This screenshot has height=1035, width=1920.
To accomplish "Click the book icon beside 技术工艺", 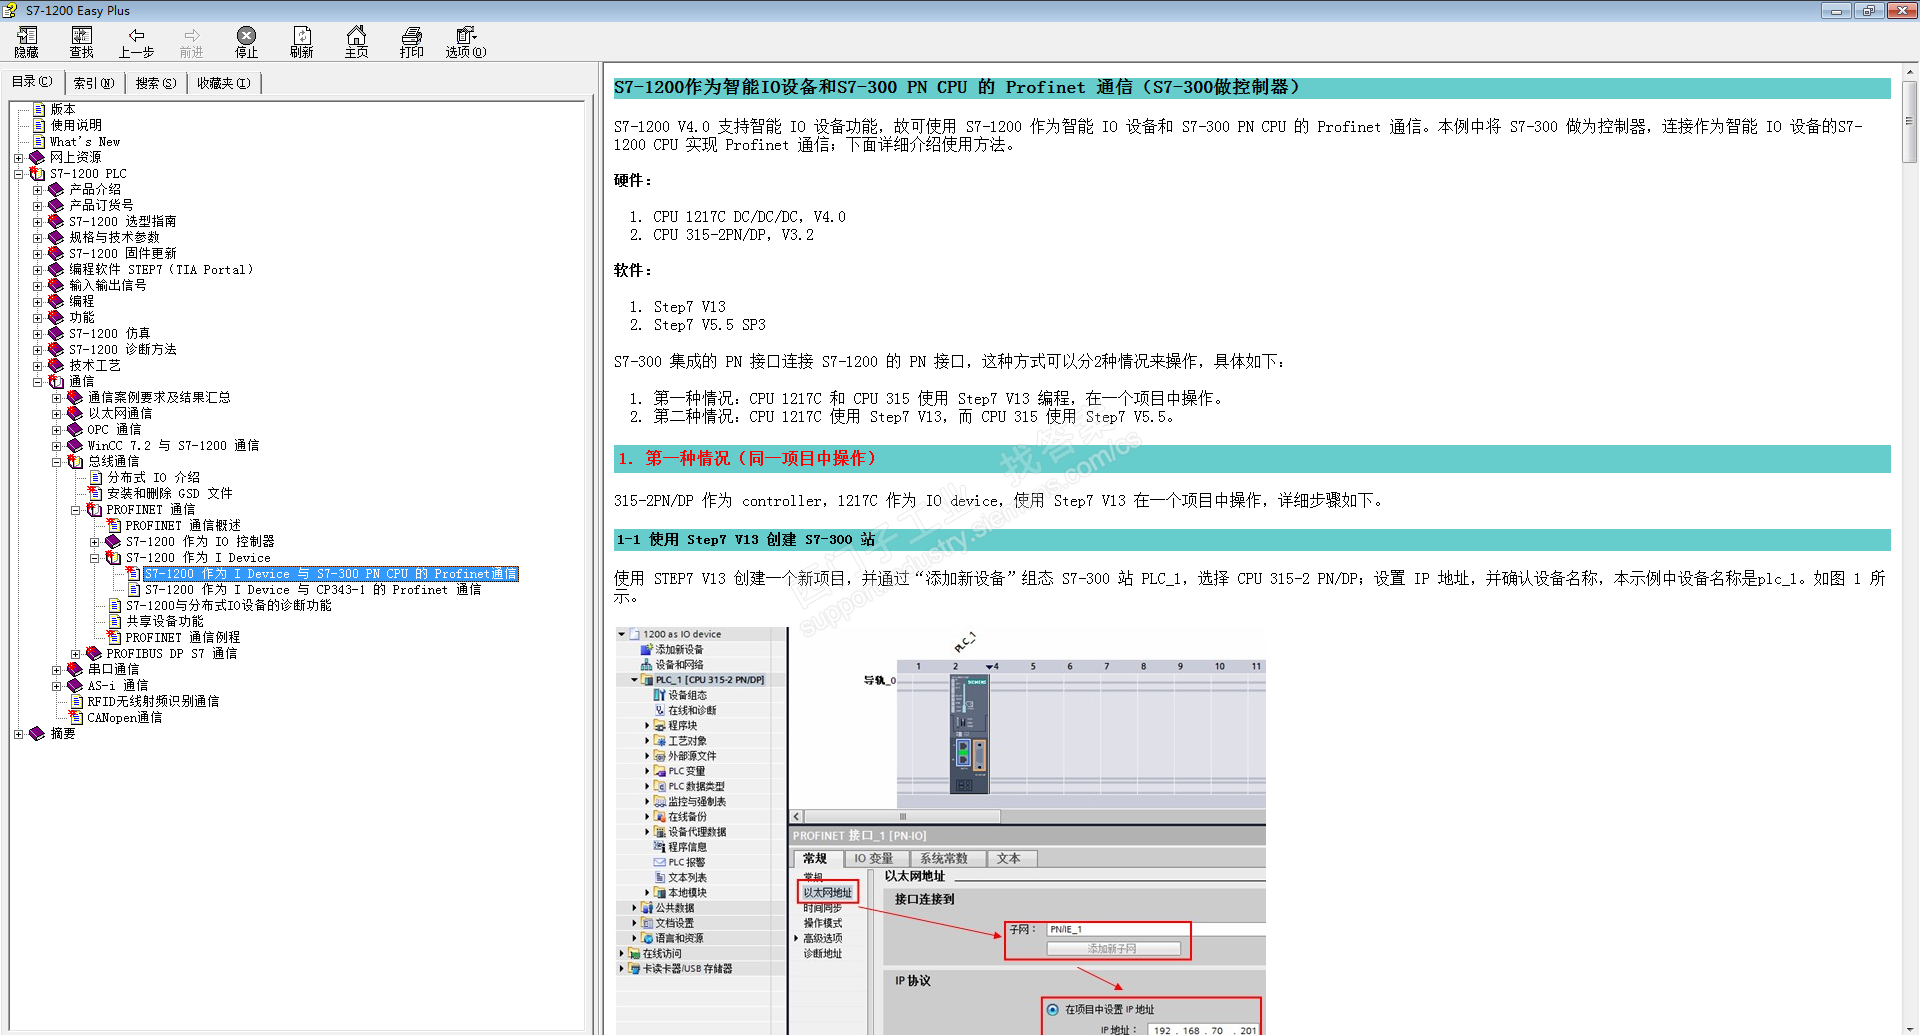I will pyautogui.click(x=57, y=365).
